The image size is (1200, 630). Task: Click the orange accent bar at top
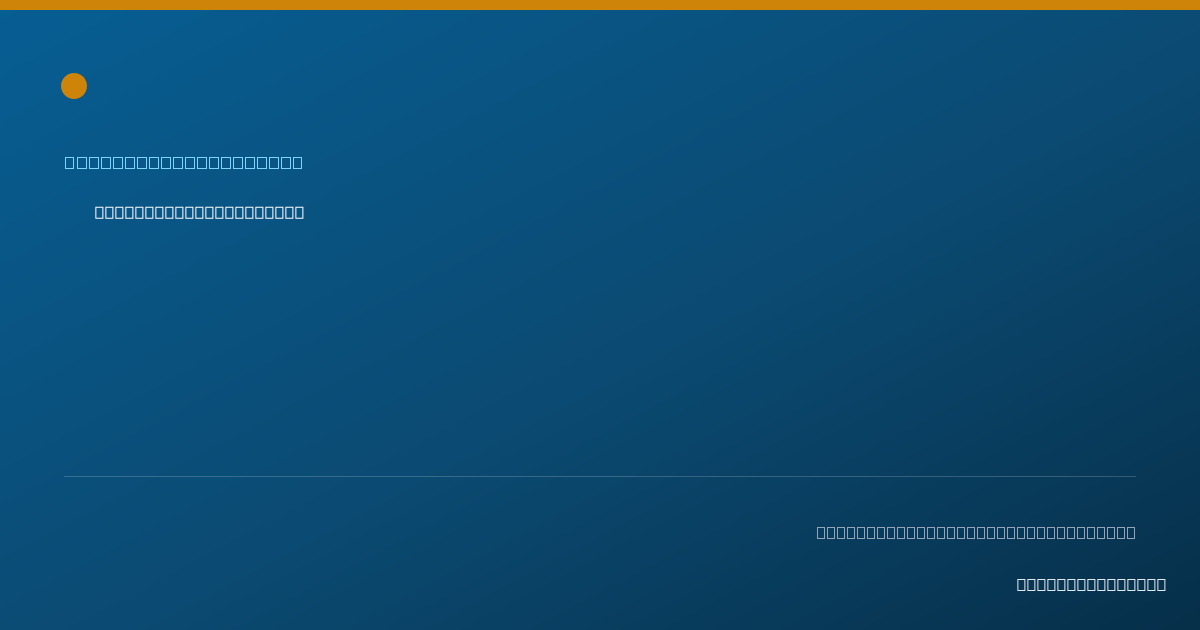coord(600,5)
